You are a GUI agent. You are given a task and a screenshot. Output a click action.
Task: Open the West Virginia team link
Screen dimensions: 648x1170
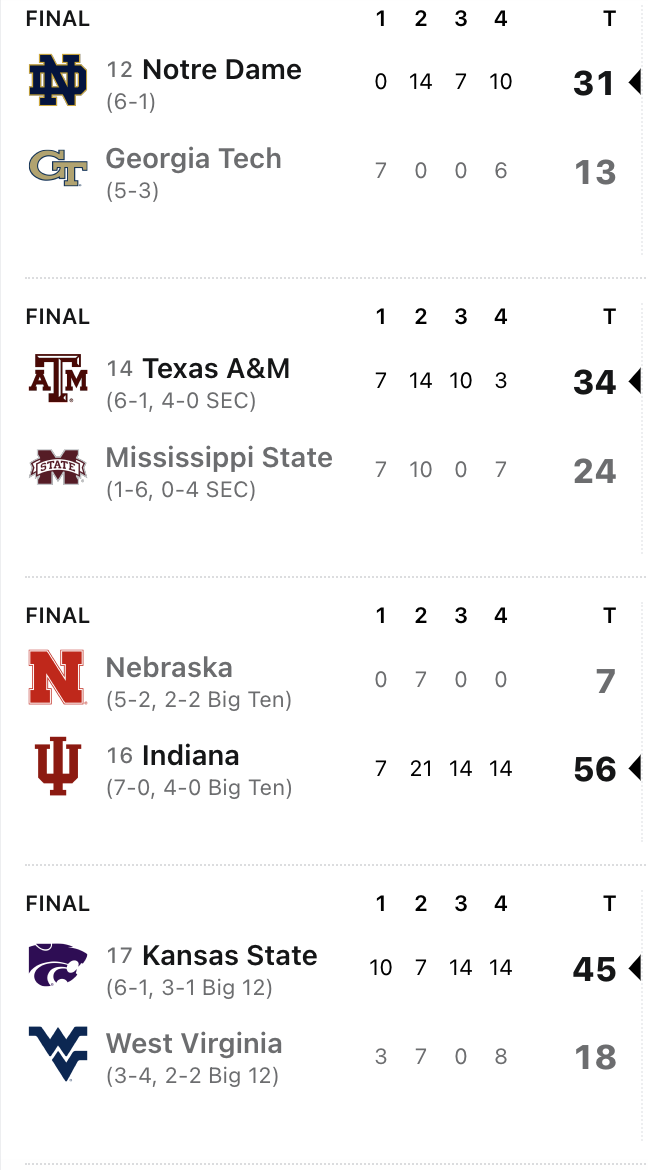tap(193, 1043)
